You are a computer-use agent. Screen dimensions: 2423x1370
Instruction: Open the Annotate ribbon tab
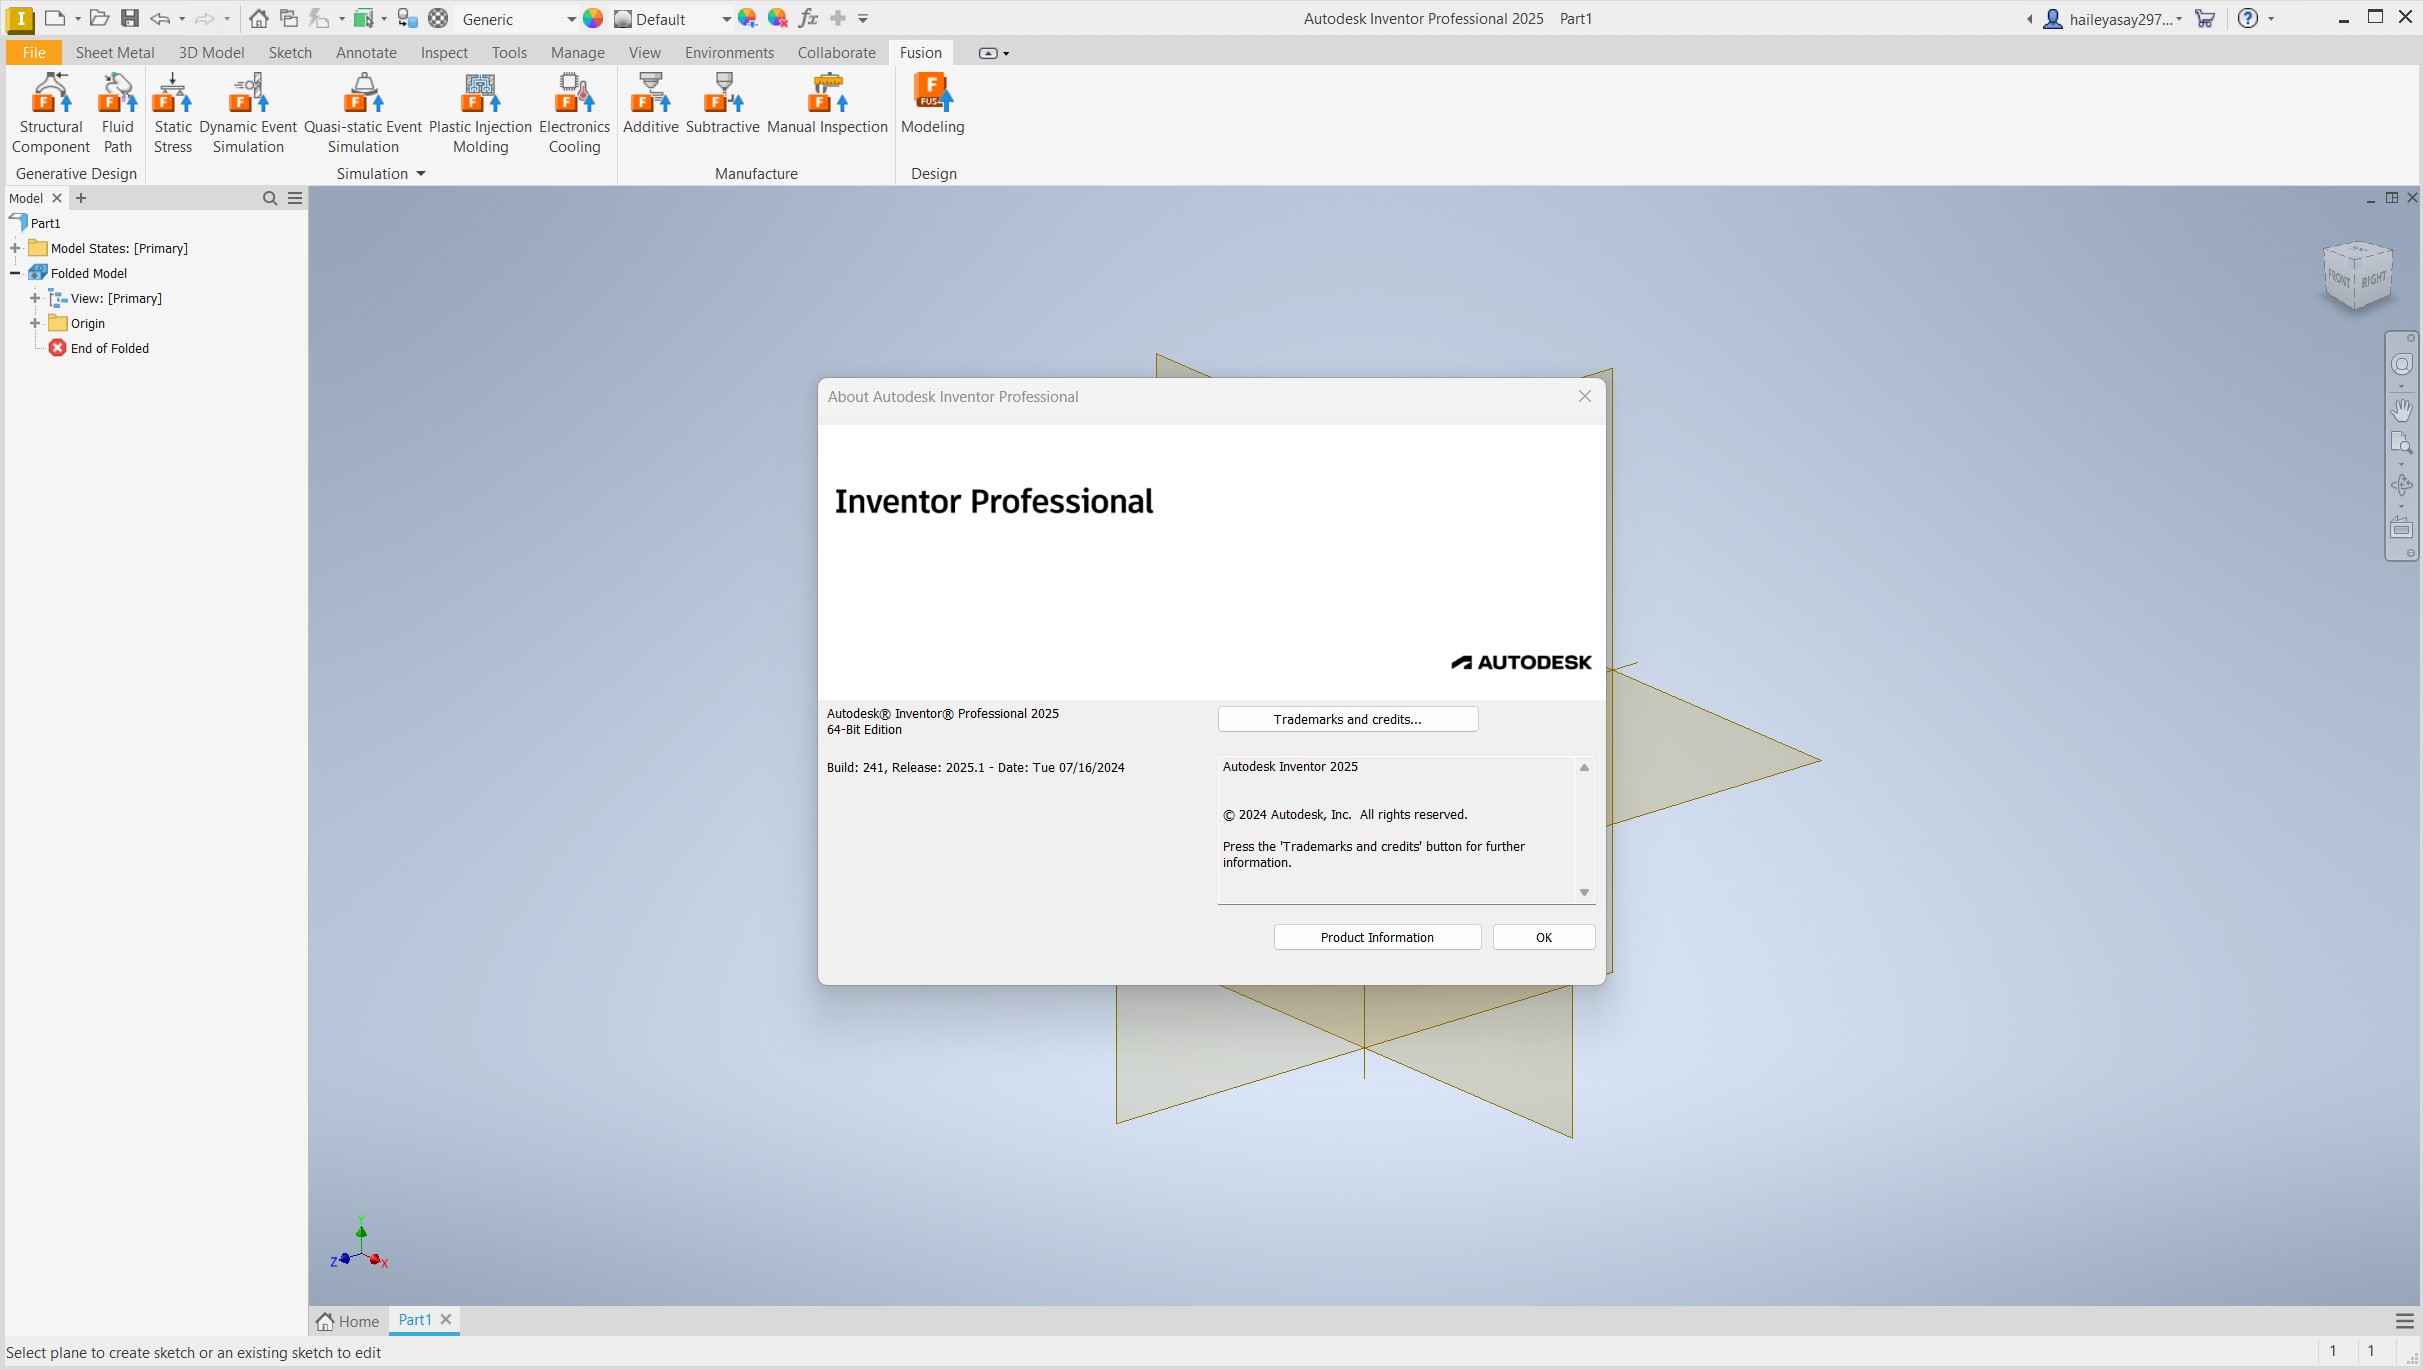point(366,52)
